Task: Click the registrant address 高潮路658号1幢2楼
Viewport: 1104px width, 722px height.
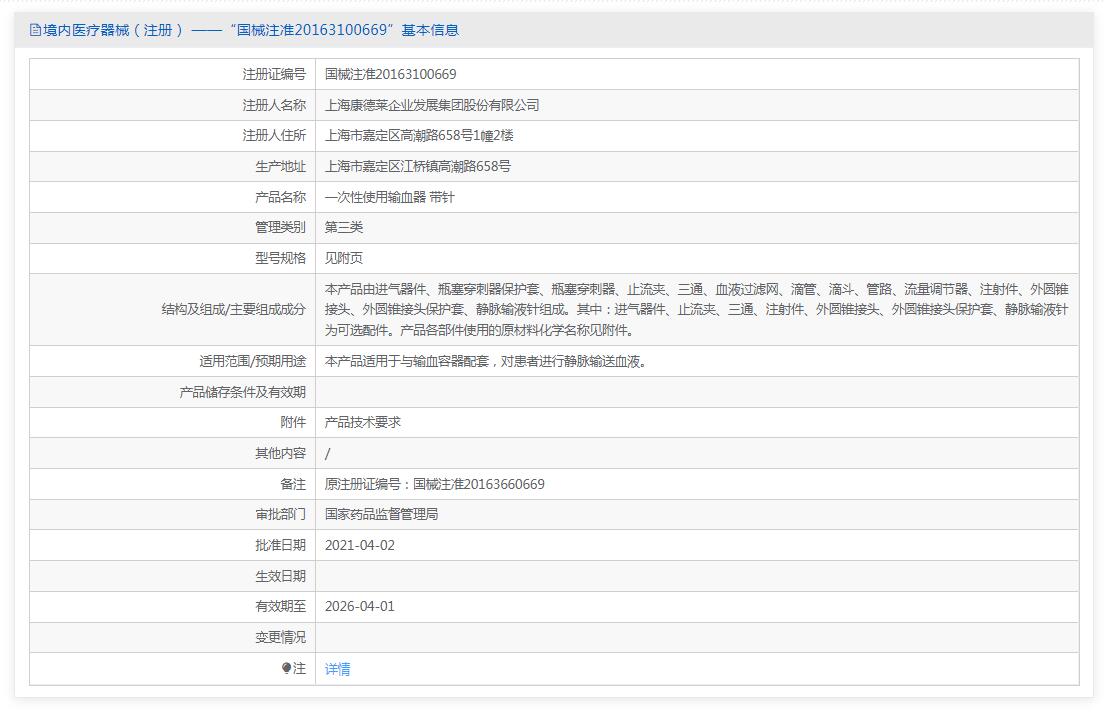Action: click(419, 135)
